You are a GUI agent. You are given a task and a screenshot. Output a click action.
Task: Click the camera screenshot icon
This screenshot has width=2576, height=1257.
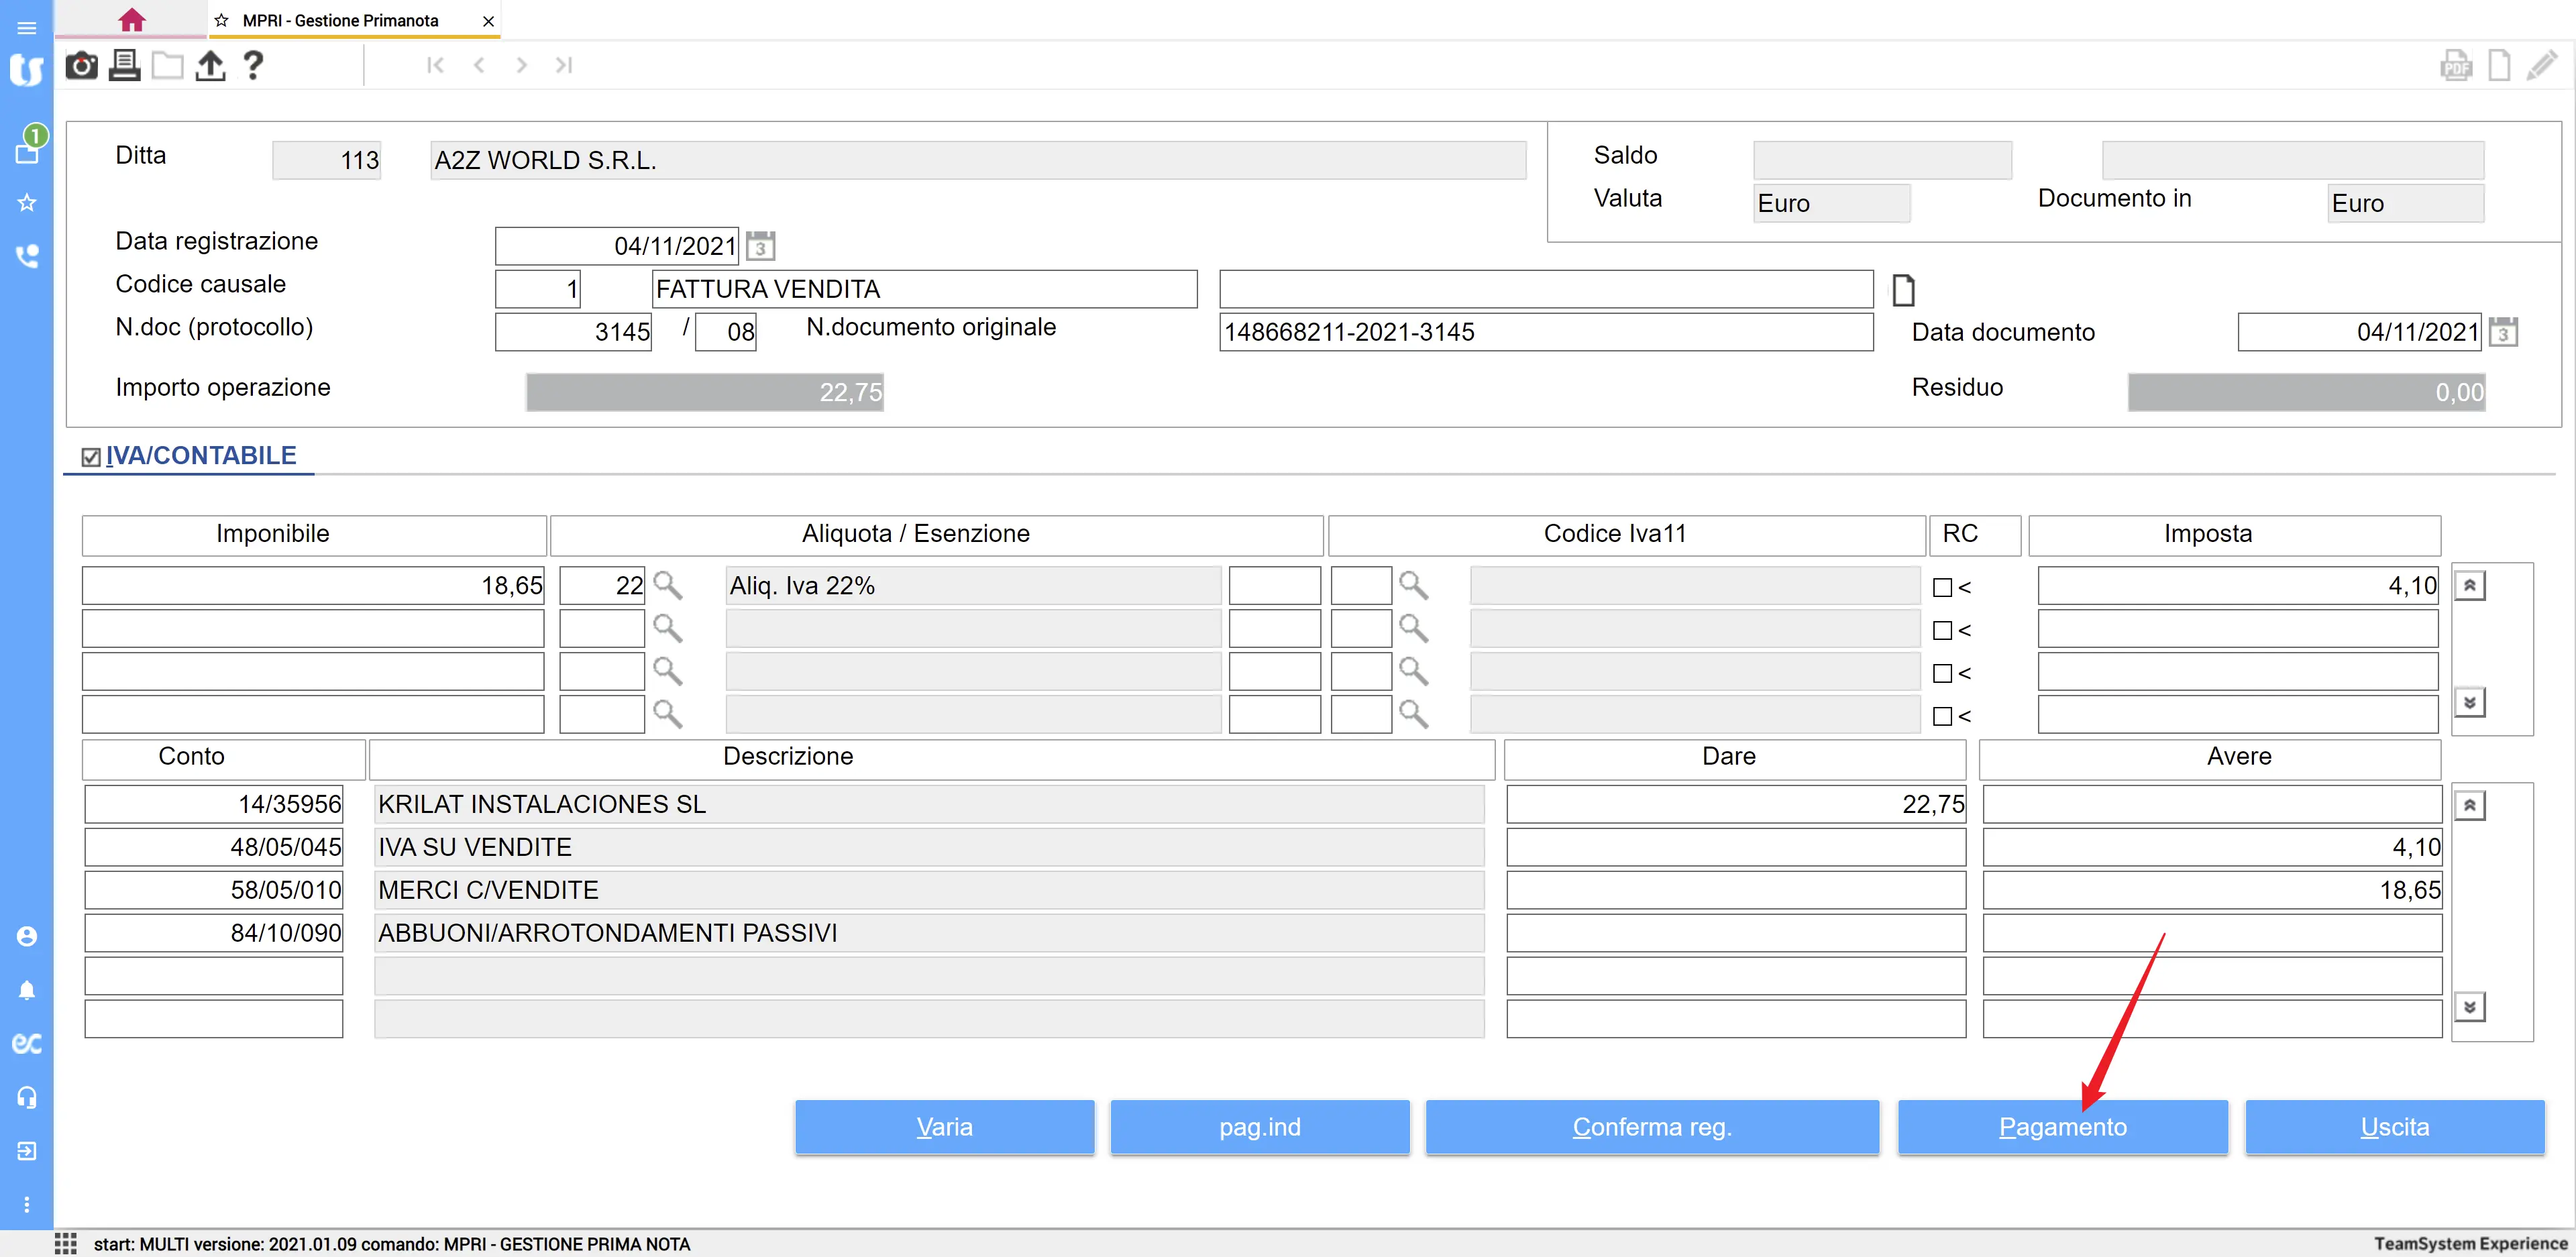81,66
